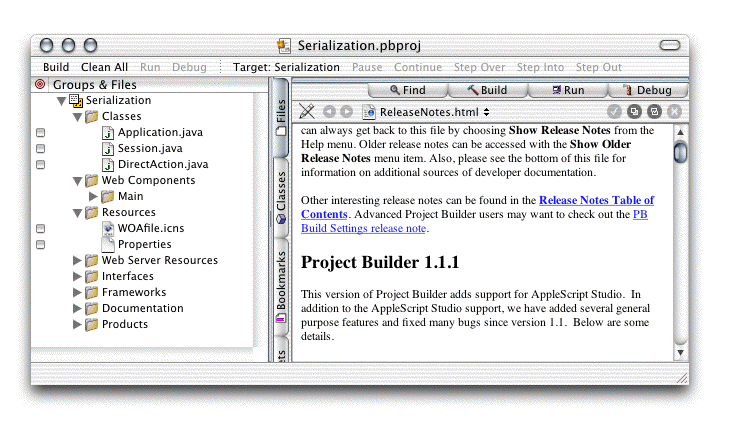Click the Frameworks folder icon

[x=92, y=292]
